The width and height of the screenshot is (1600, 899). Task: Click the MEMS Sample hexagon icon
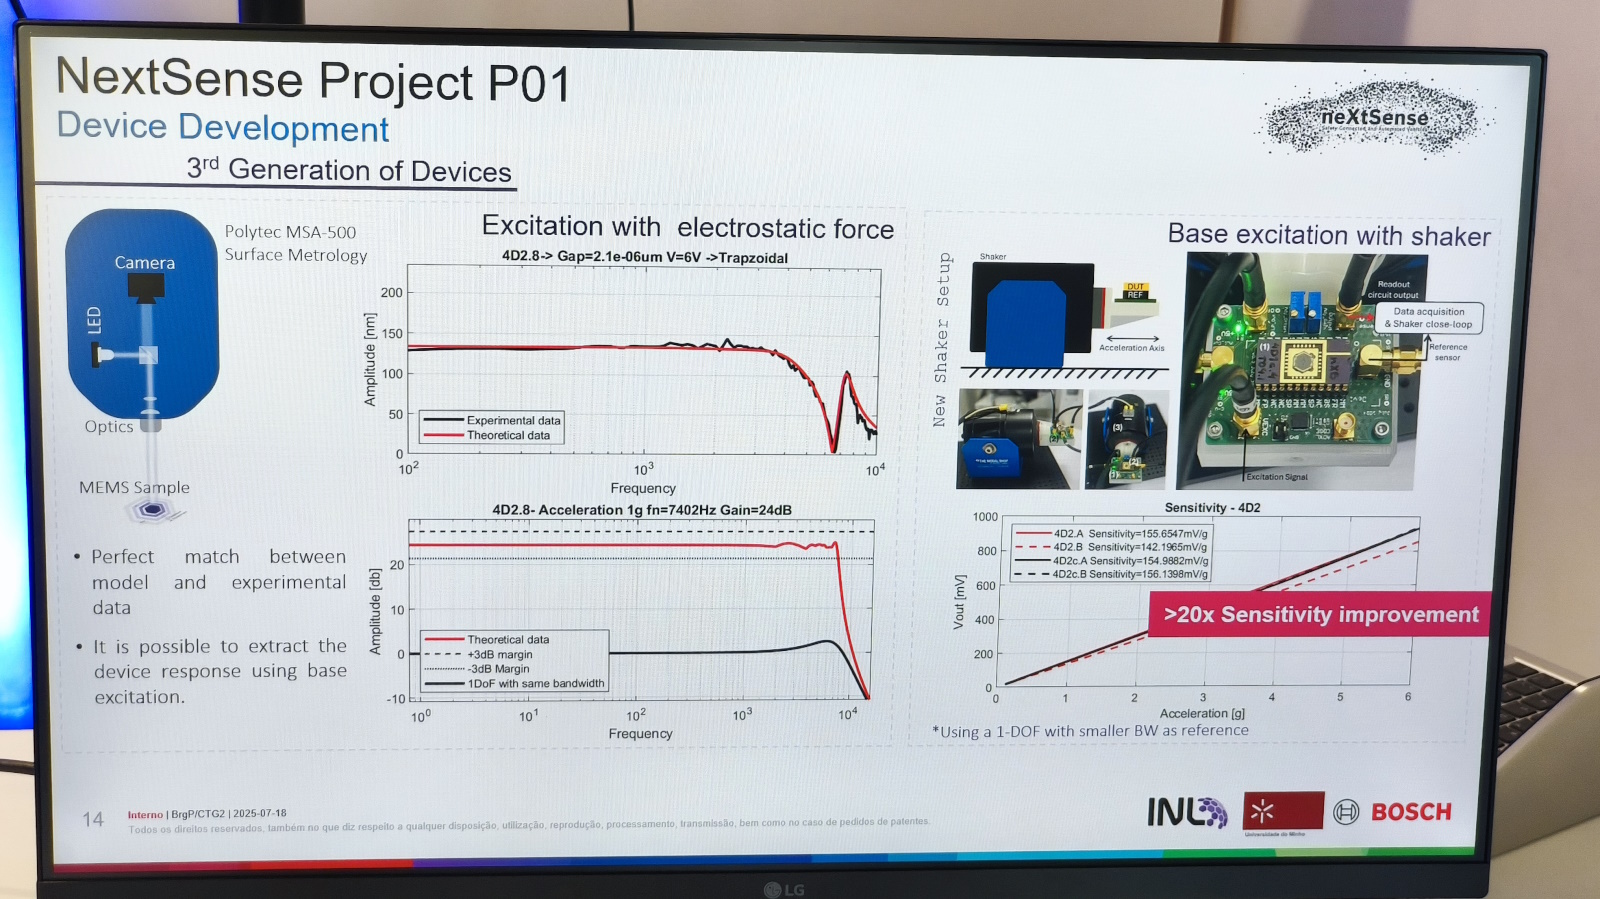[x=152, y=510]
